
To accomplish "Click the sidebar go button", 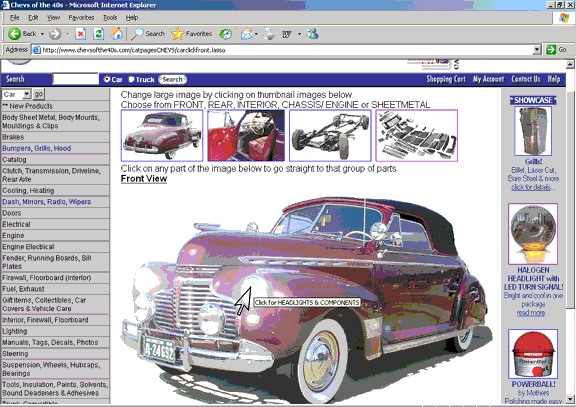I will pos(39,94).
